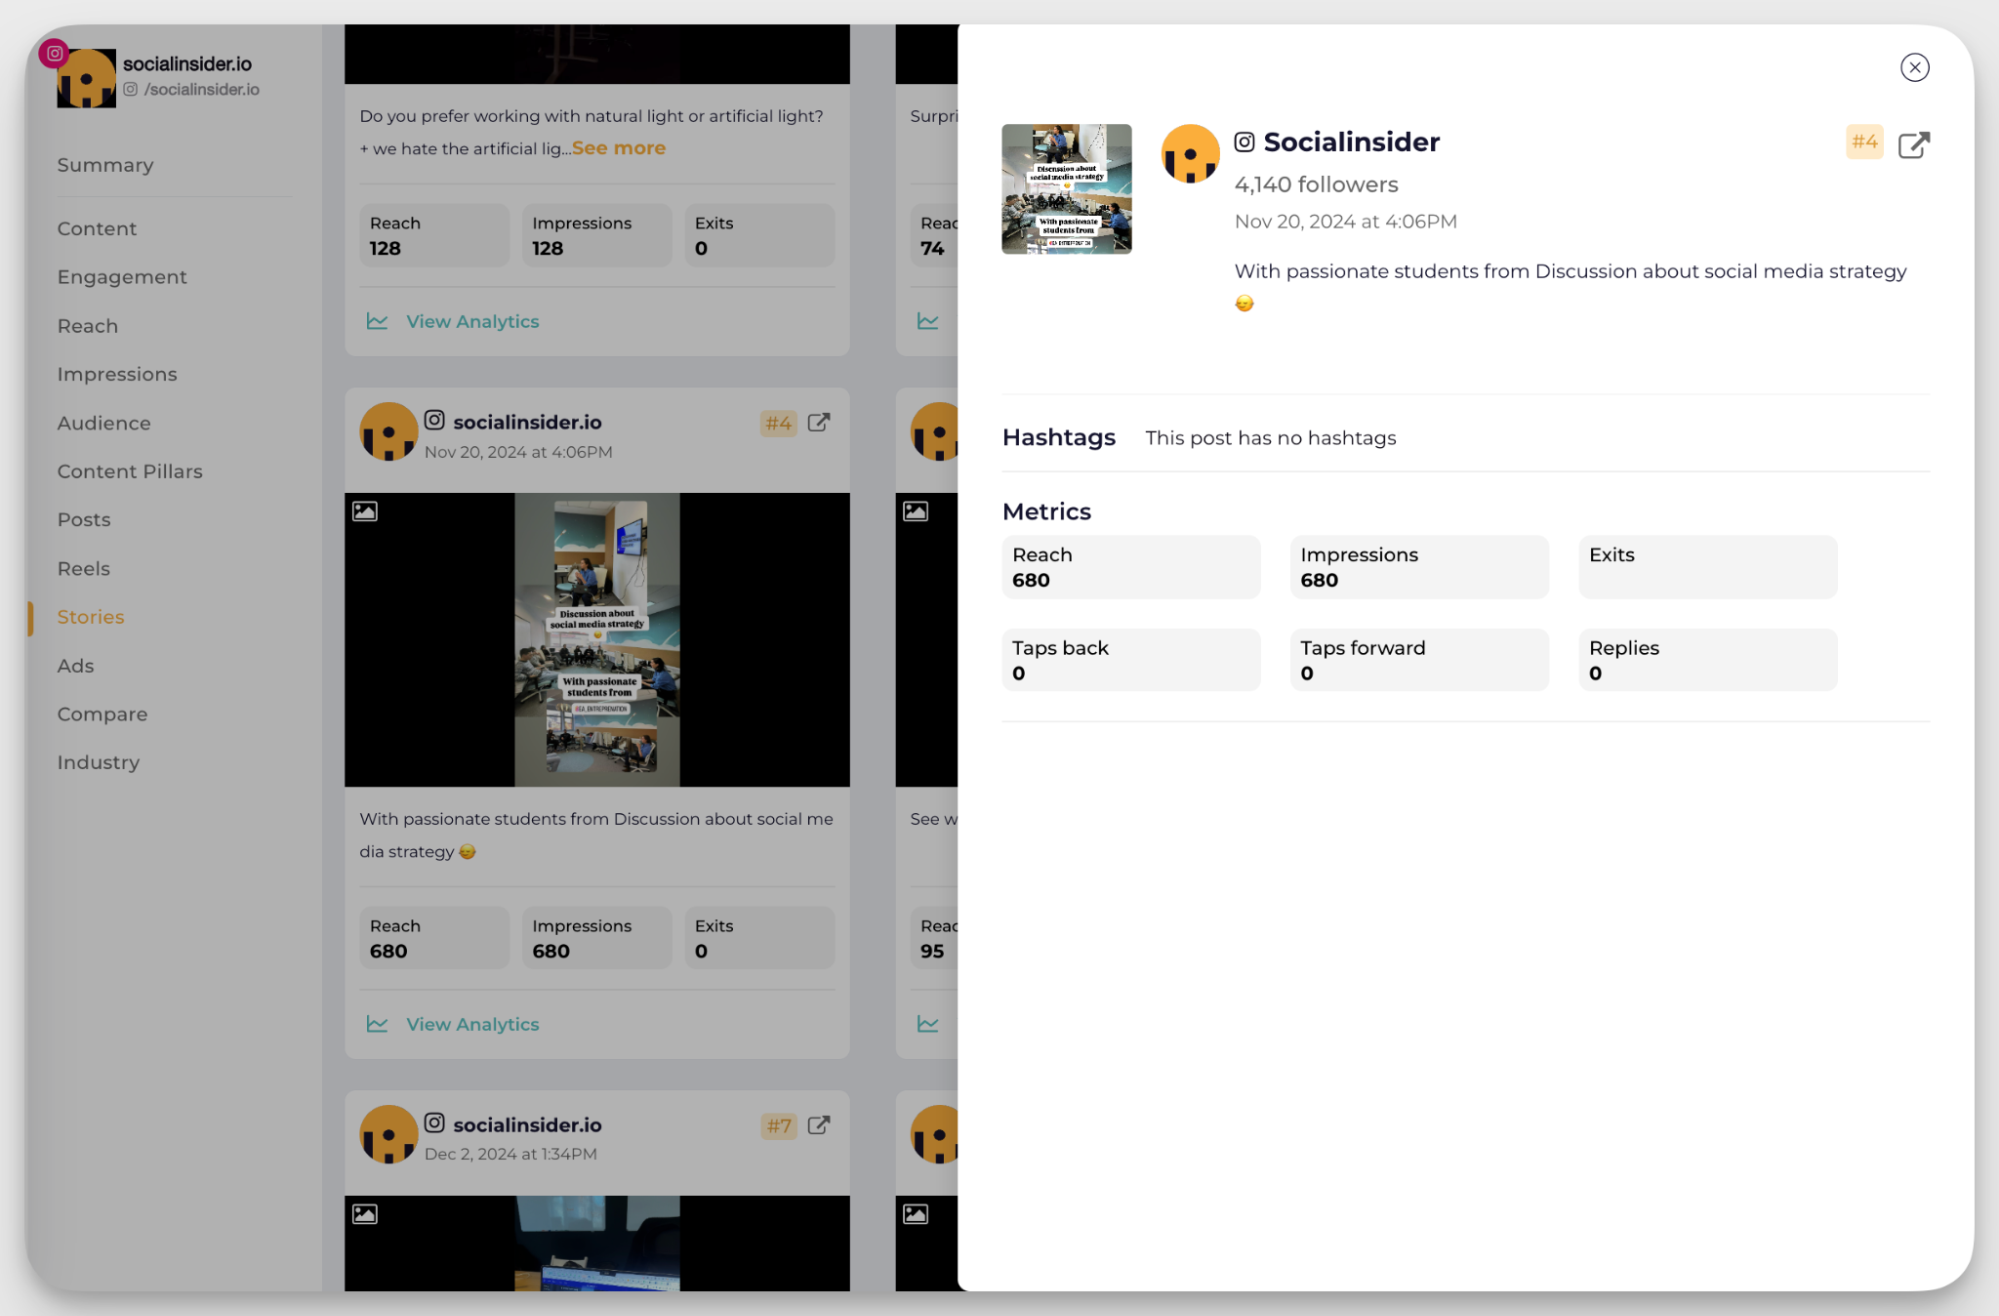1999x1316 pixels.
Task: Click Impressions 128 on top story card
Action: 596,235
